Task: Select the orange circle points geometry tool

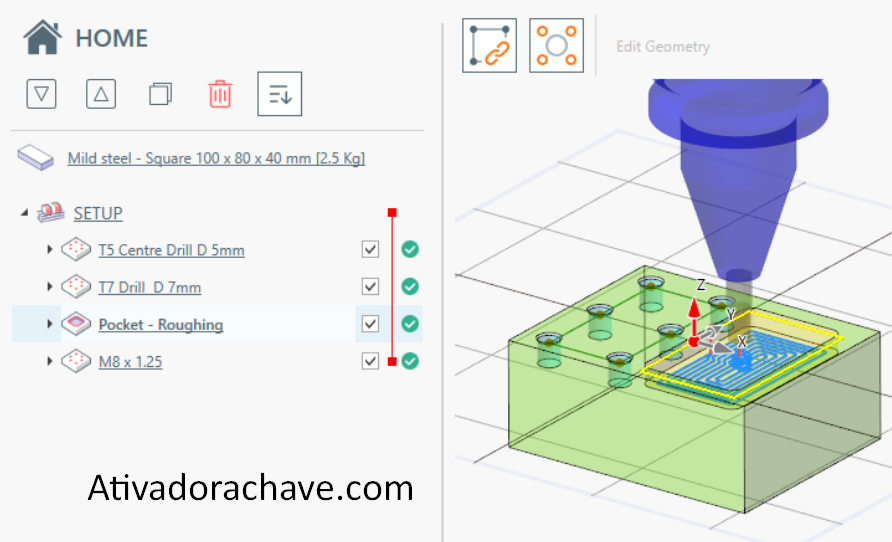Action: (555, 45)
